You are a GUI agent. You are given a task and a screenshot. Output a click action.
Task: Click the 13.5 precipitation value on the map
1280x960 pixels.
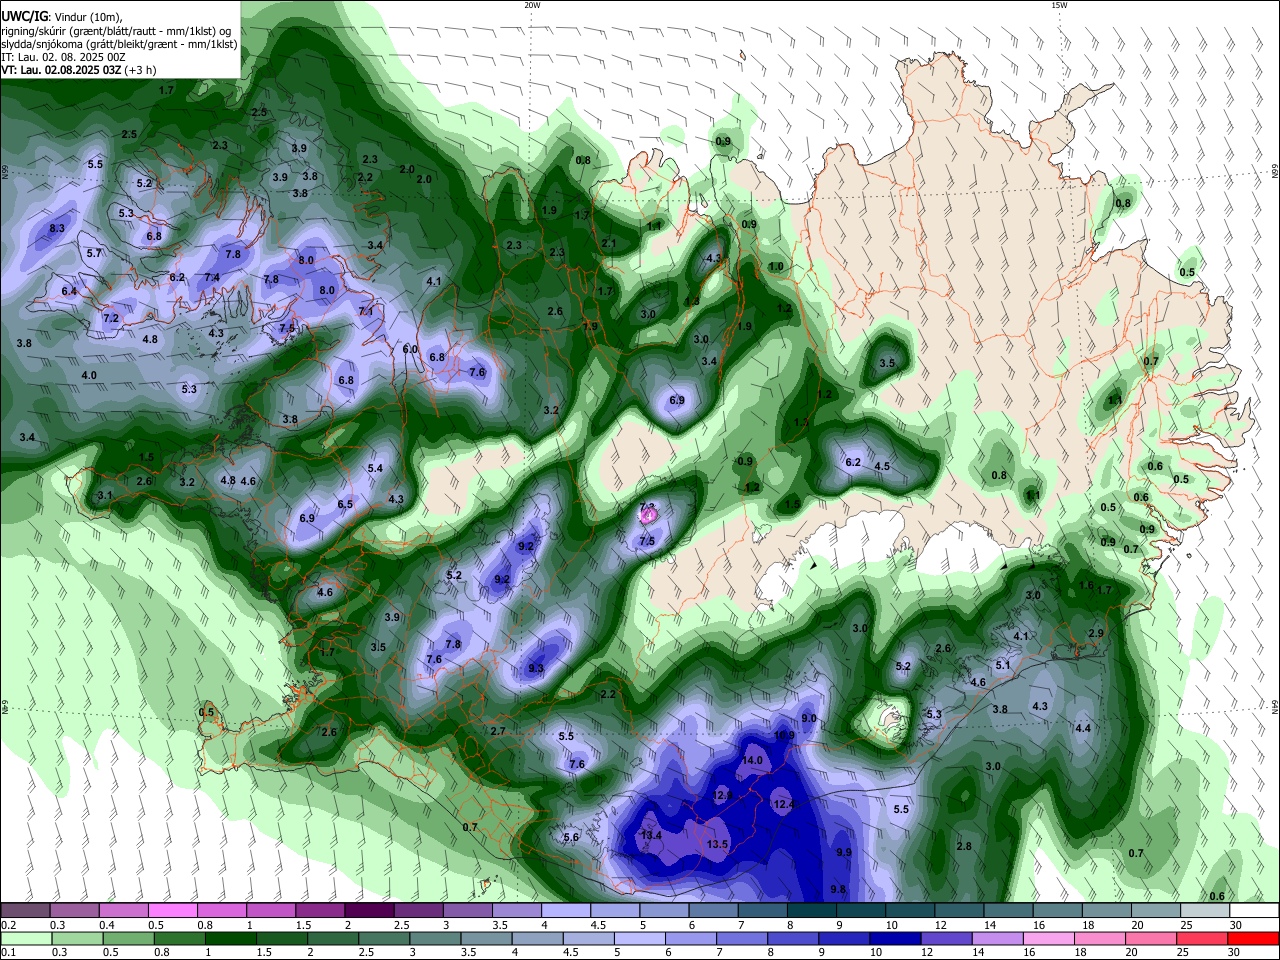pyautogui.click(x=717, y=844)
